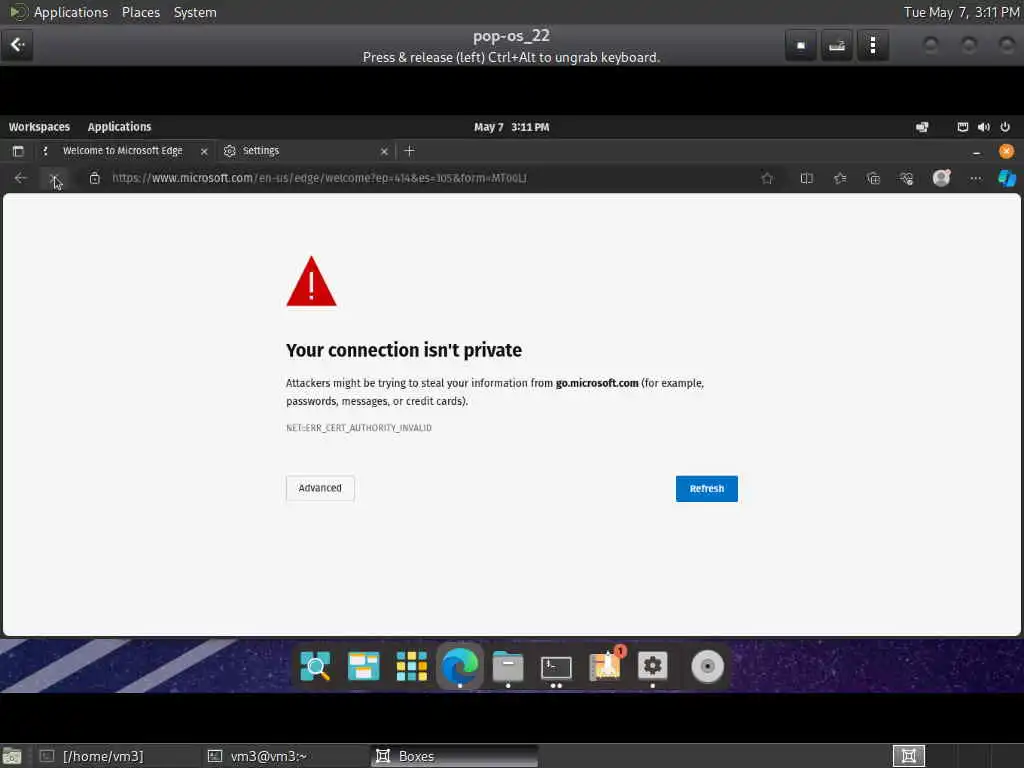Open Boxes more options menu
The height and width of the screenshot is (768, 1024).
click(872, 45)
